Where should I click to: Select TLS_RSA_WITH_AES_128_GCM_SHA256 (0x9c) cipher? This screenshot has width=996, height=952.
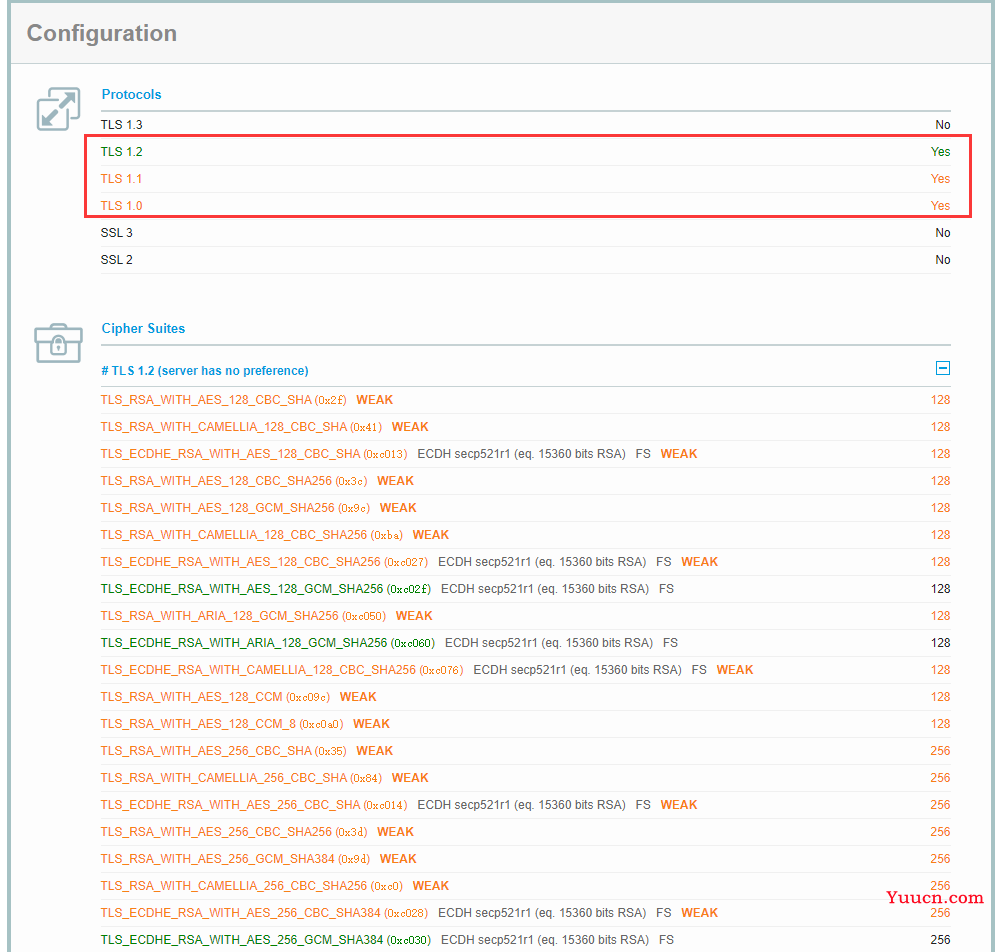(235, 508)
